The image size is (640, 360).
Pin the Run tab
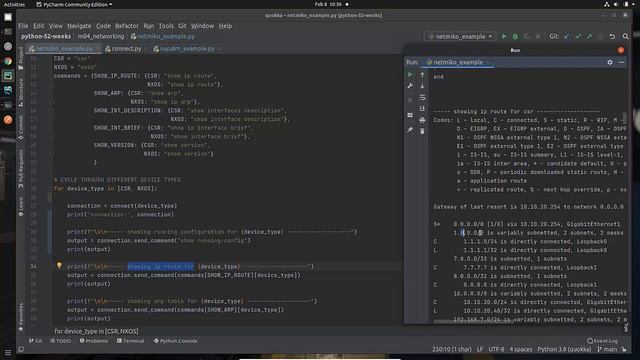coord(410,130)
